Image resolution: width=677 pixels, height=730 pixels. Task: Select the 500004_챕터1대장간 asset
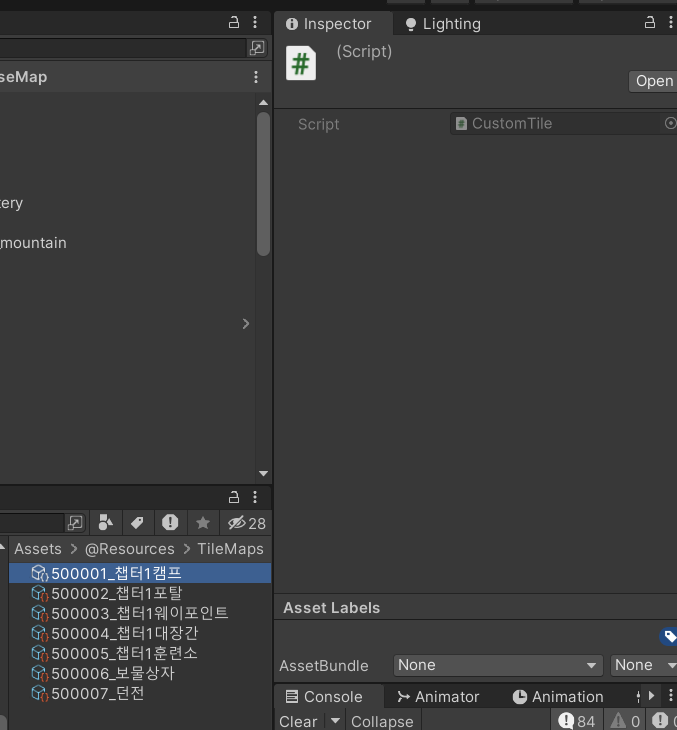click(140, 633)
